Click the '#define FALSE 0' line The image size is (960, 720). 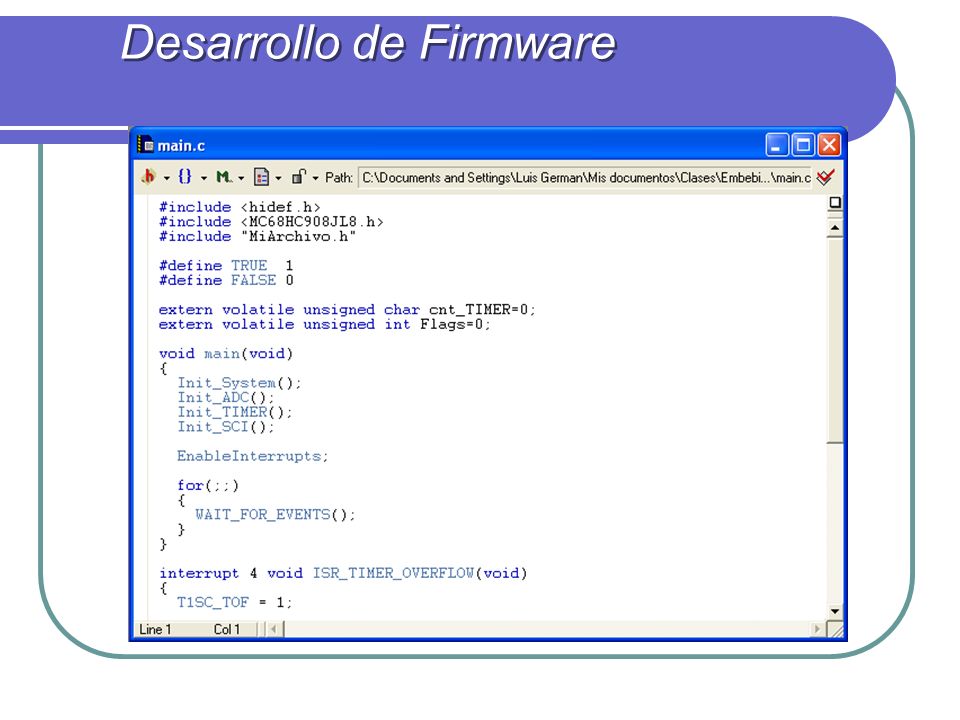(x=226, y=280)
